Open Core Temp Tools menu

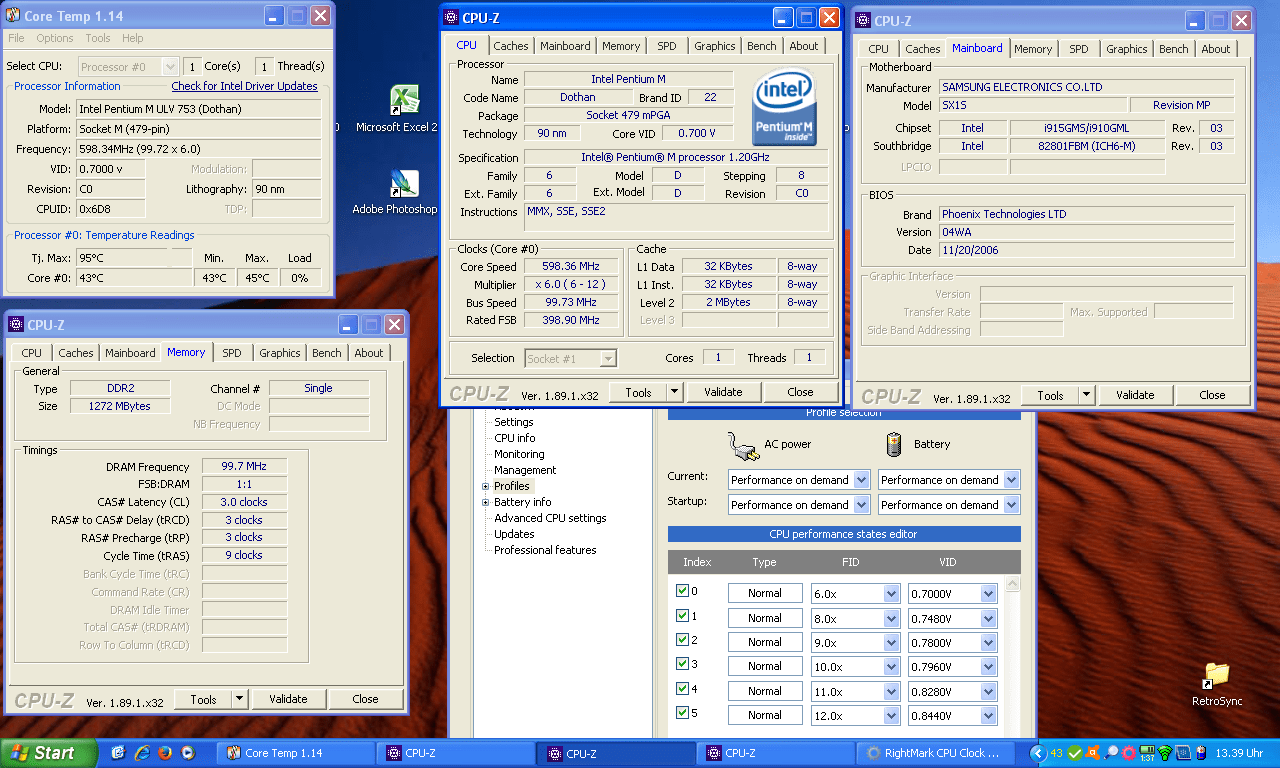tap(98, 38)
